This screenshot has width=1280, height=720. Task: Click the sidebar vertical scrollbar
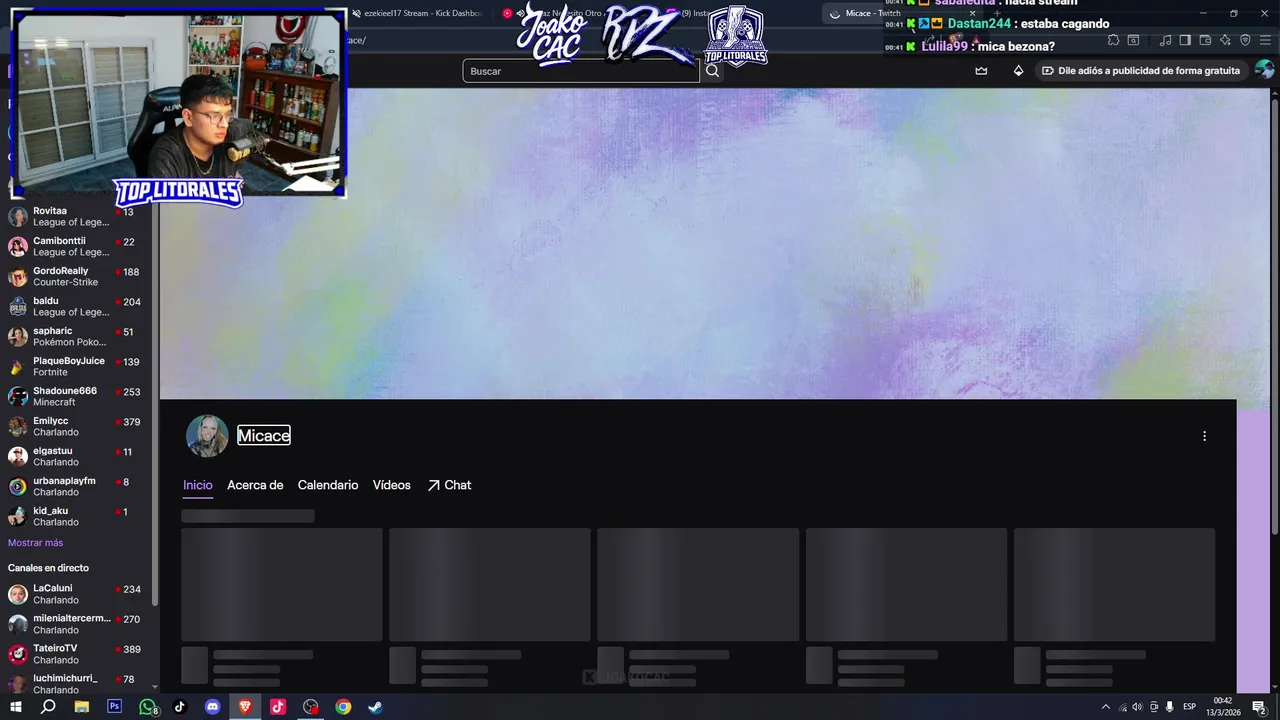[x=155, y=400]
